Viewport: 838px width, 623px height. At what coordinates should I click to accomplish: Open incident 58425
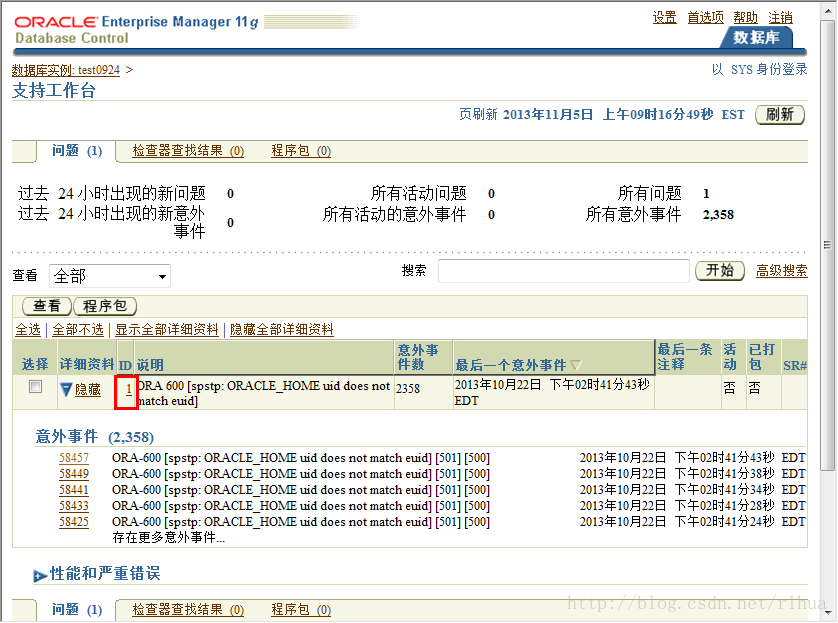[74, 522]
